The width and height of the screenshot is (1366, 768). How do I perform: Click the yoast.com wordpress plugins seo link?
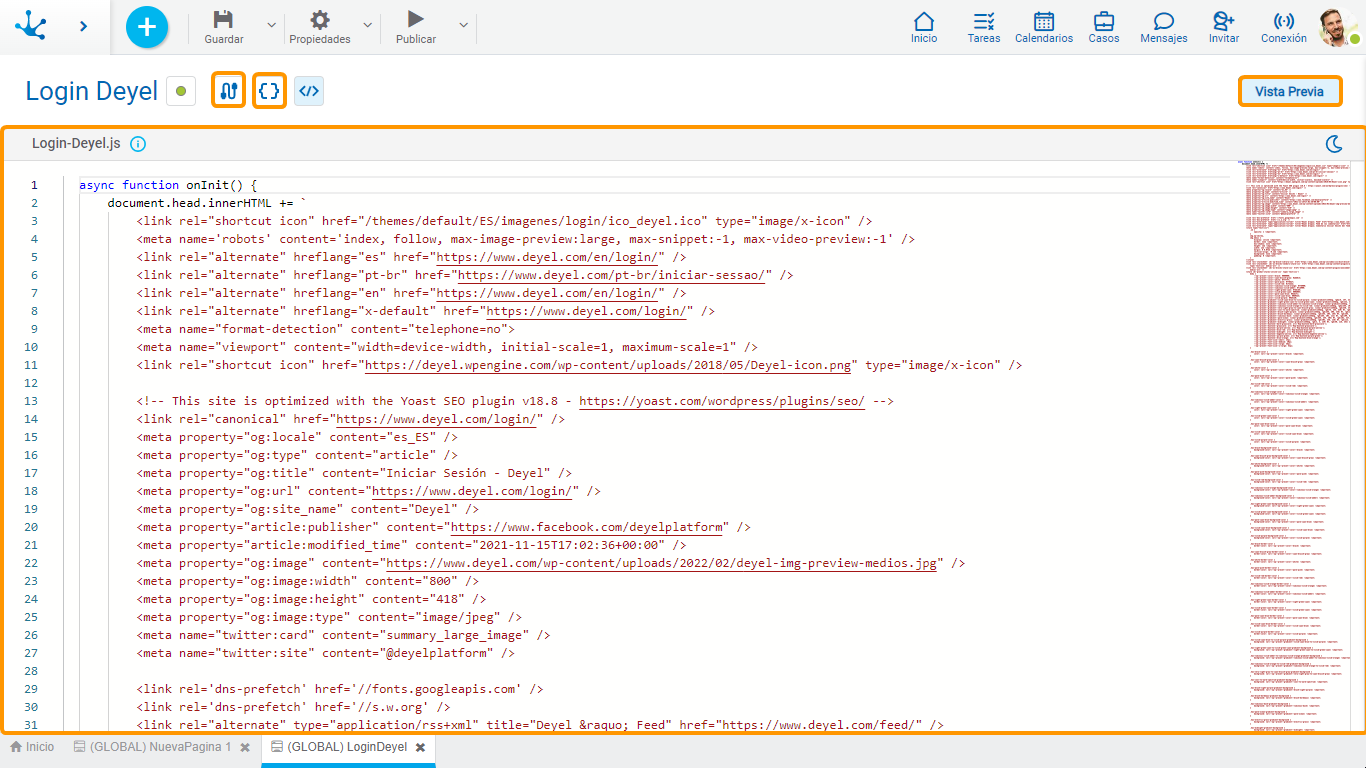click(x=722, y=401)
